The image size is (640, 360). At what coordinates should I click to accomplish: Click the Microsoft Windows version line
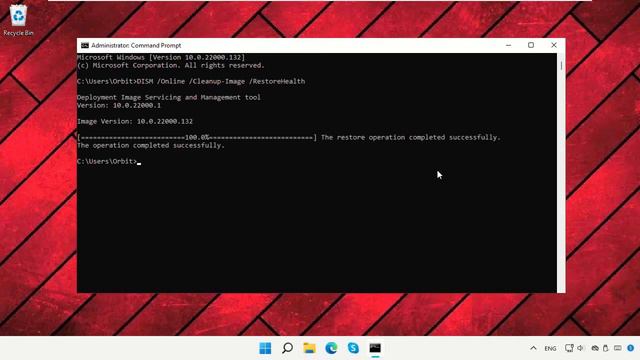point(161,57)
